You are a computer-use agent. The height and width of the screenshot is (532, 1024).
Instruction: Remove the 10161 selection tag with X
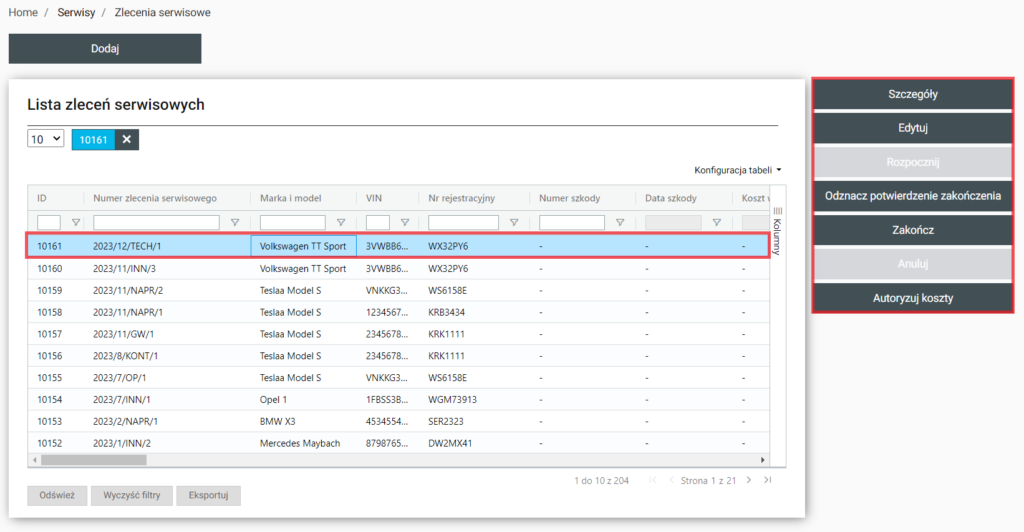(x=127, y=140)
